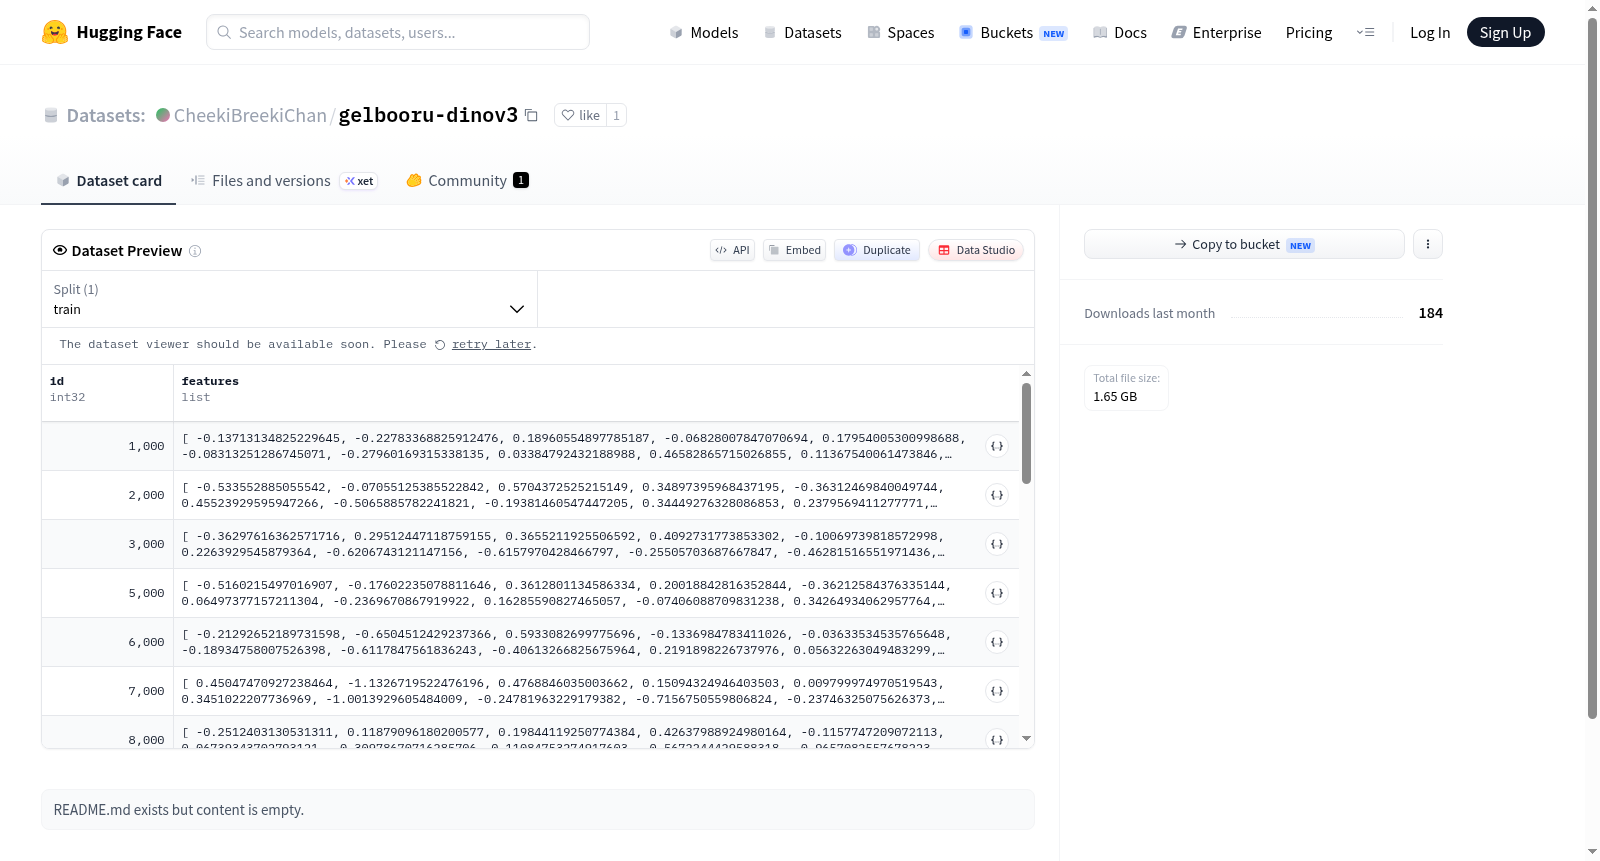Viewport: 1600px width, 861px height.
Task: Click the like count number
Action: tap(616, 115)
